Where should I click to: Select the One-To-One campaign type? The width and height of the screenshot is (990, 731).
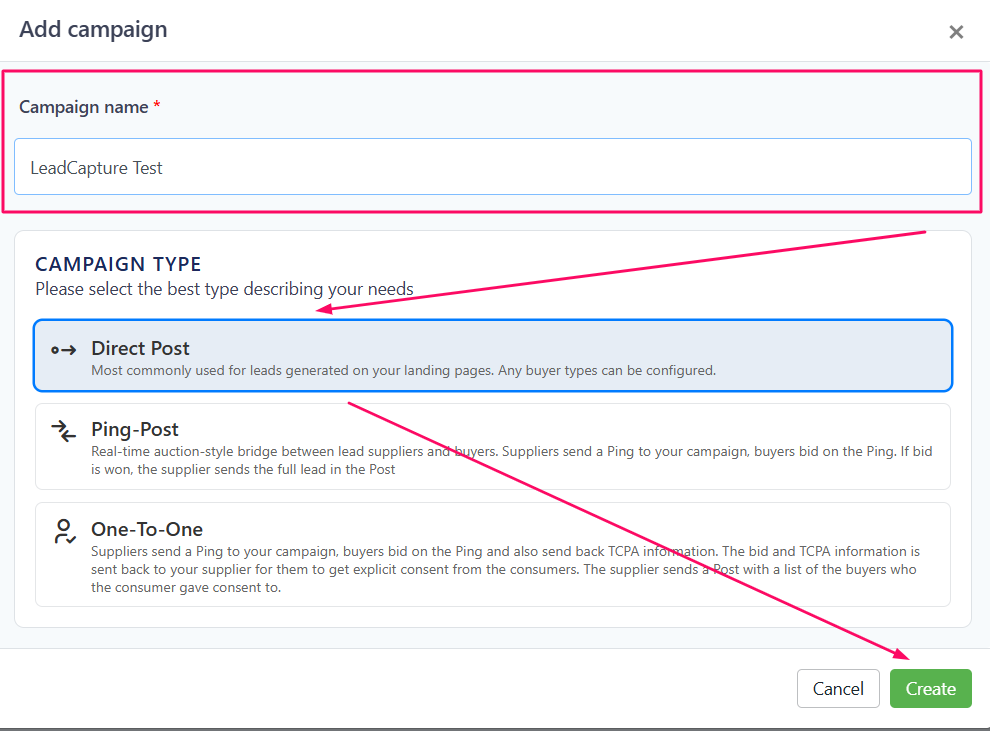point(492,555)
